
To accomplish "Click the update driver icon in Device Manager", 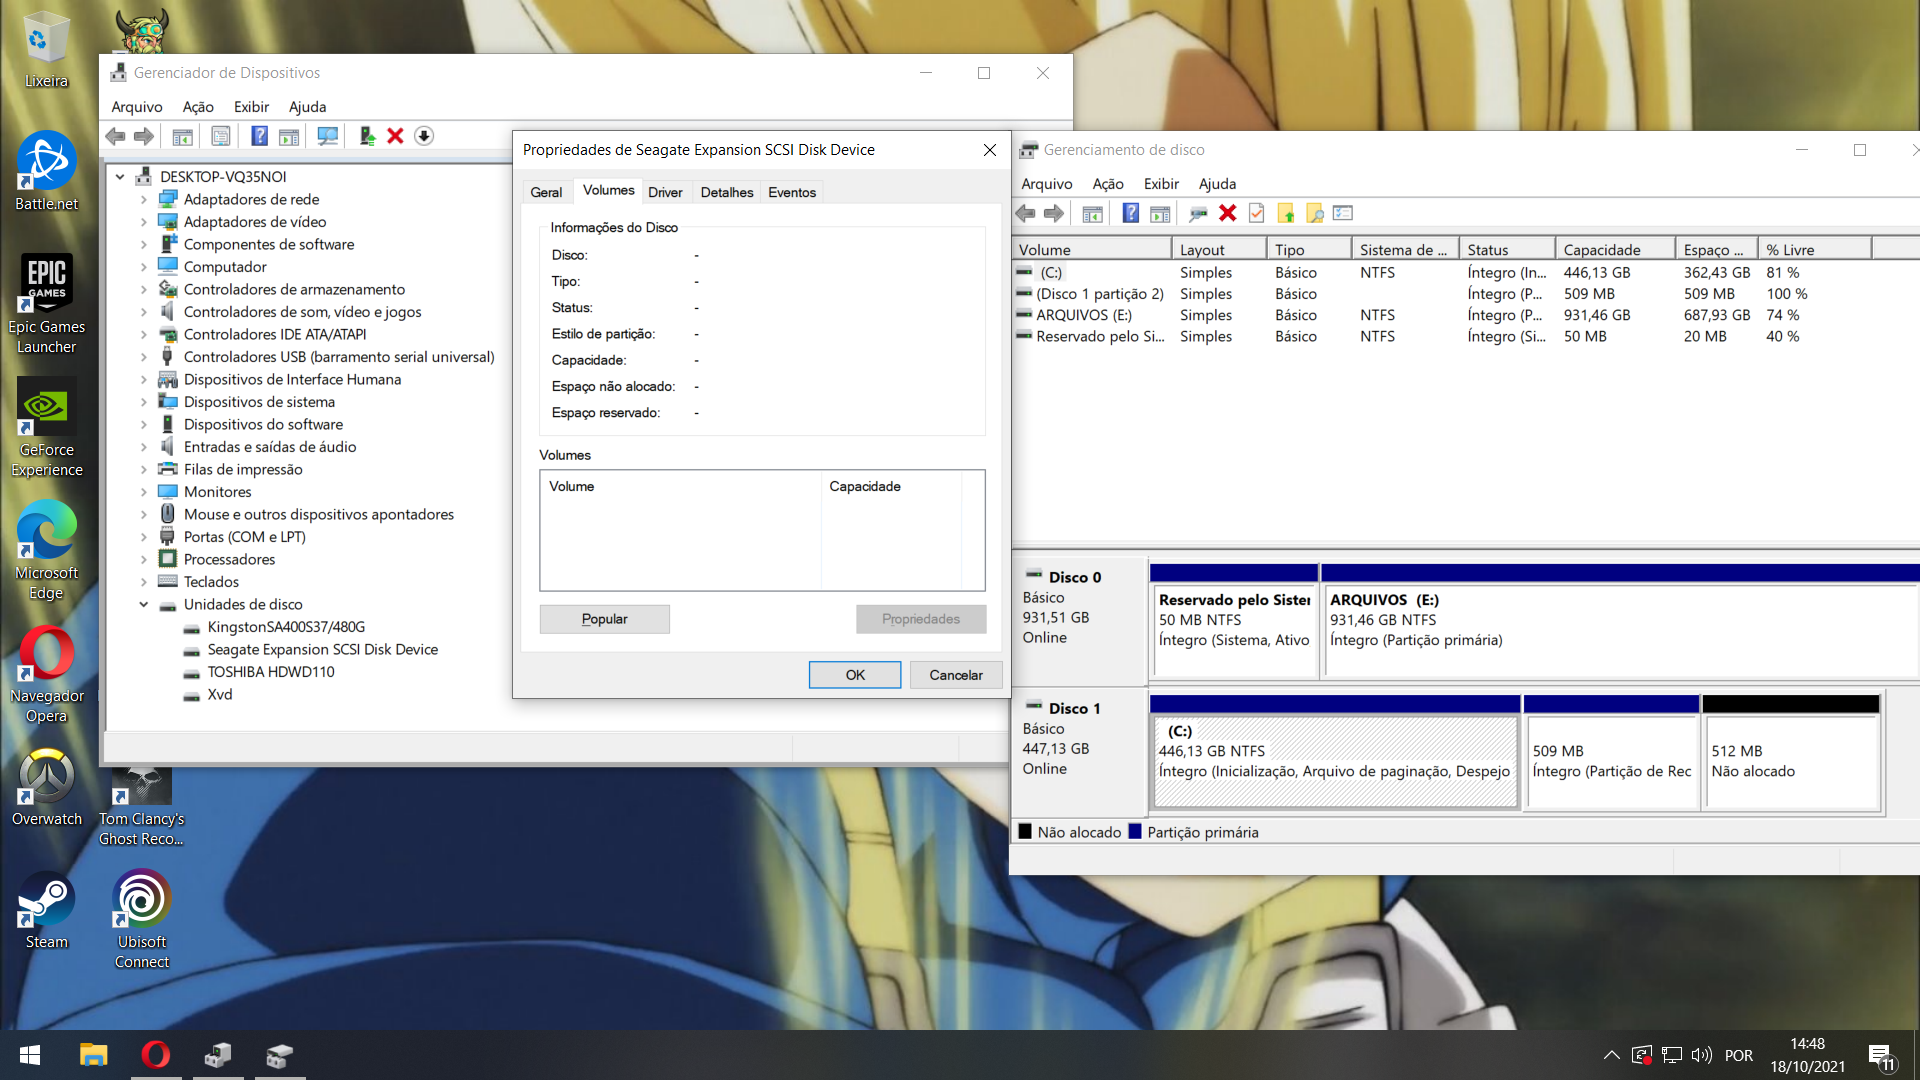I will point(367,136).
